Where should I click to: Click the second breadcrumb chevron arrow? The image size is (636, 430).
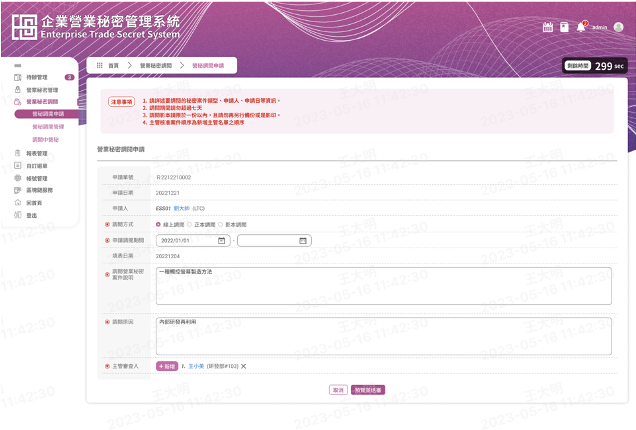(x=182, y=65)
